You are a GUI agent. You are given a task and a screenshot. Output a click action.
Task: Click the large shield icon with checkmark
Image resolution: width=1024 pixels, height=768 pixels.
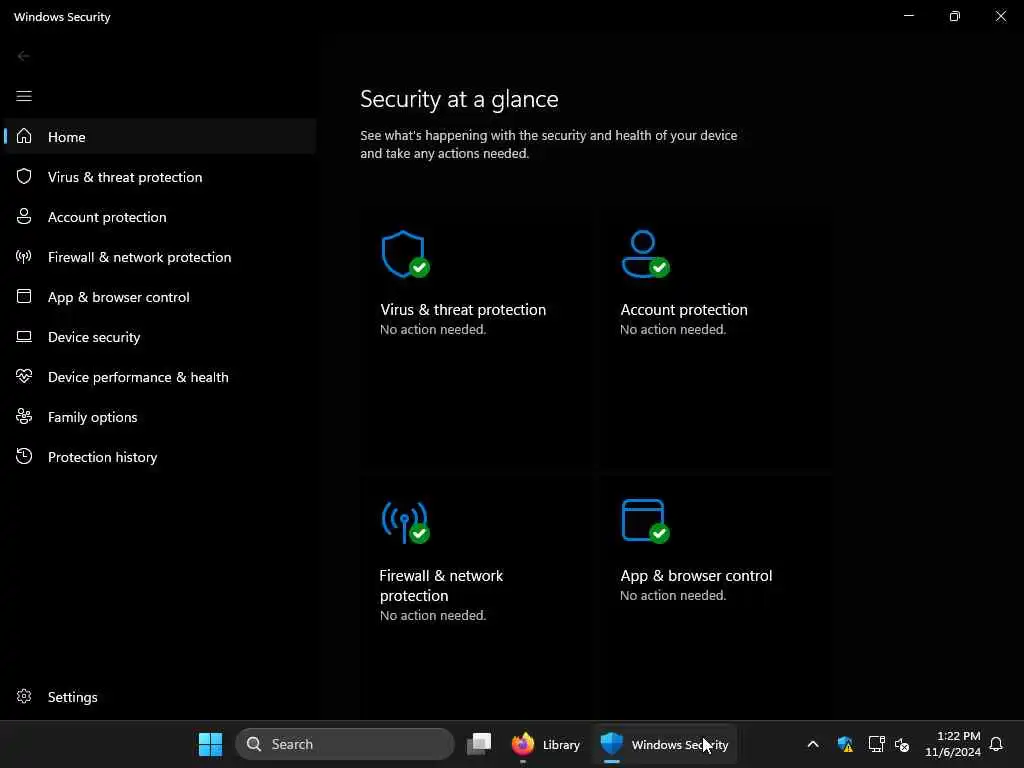406,254
